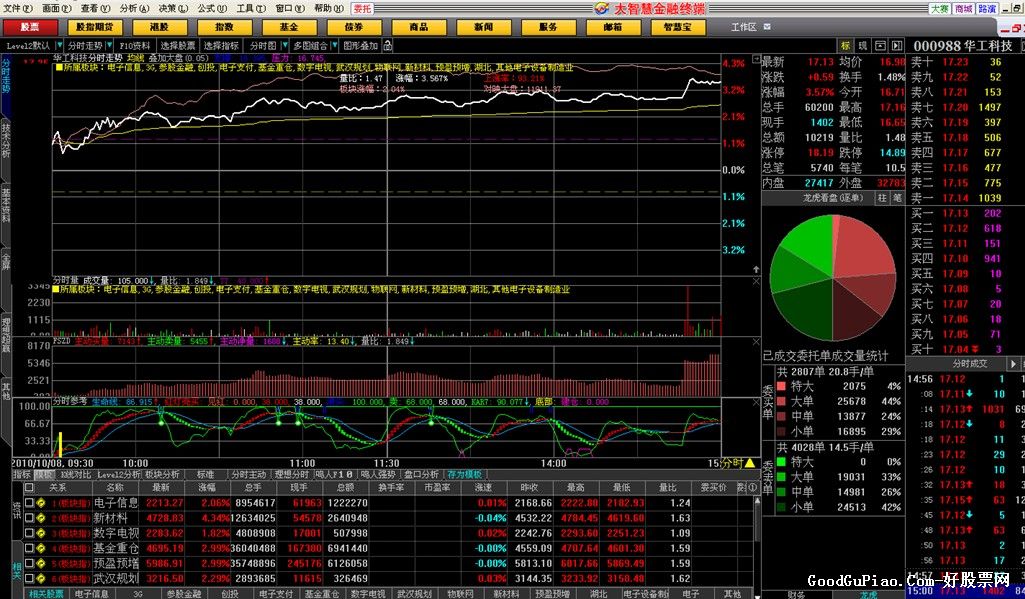Check the 新材料 row checkbox
This screenshot has height=599, width=1025.
(x=29, y=518)
